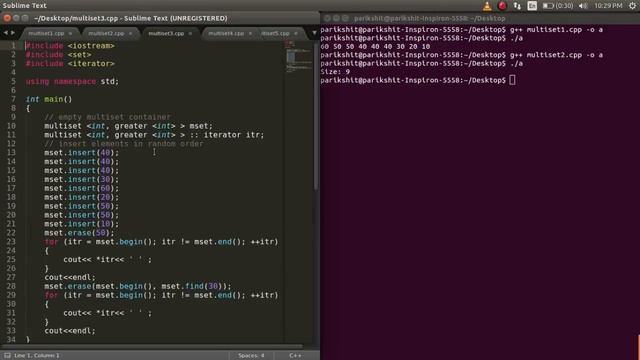640x360 pixels.
Task: Close the terminal window
Action: pos(327,18)
